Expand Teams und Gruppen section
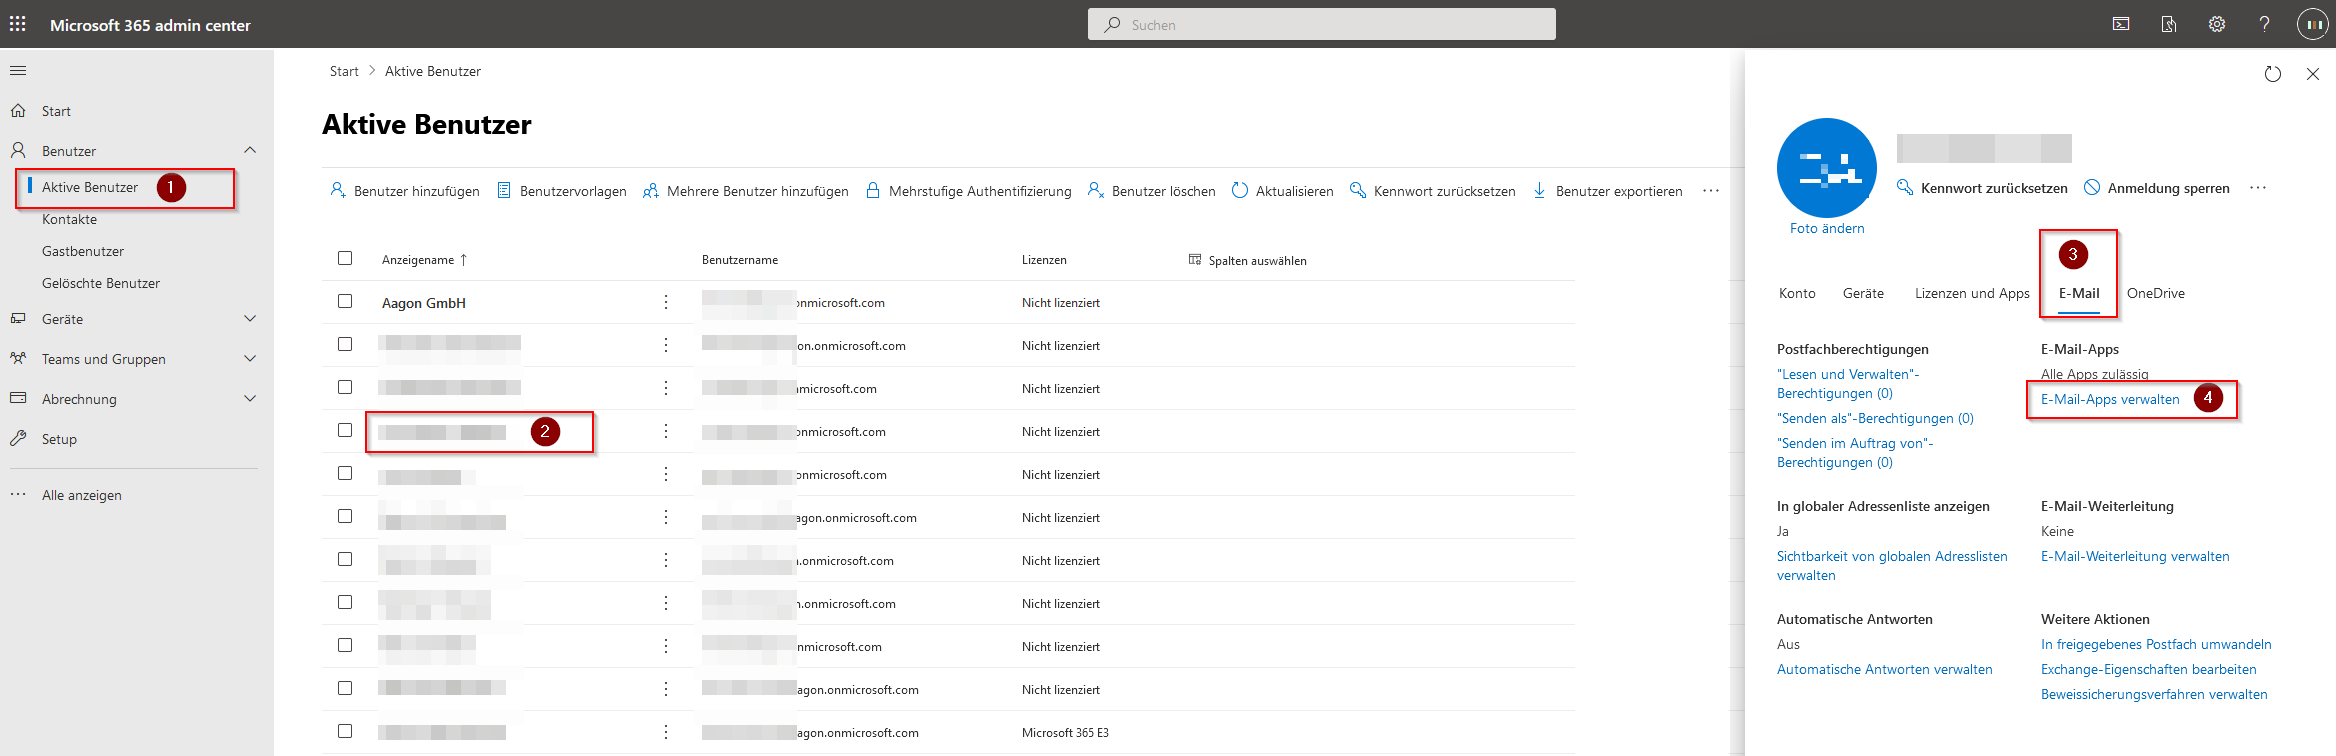2336x756 pixels. pos(250,359)
